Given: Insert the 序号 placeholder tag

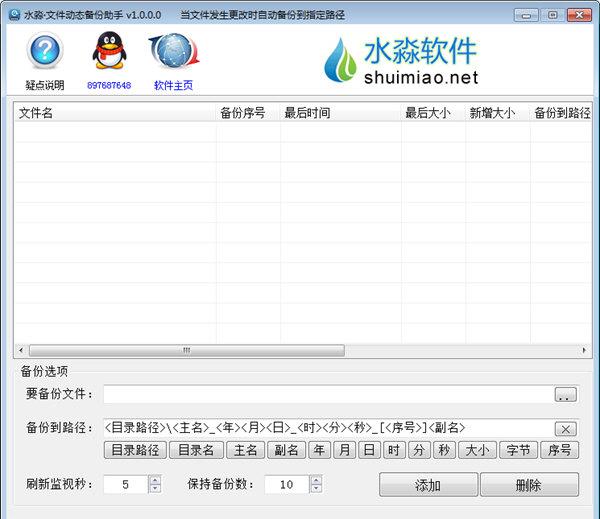Looking at the screenshot, I should [560, 450].
